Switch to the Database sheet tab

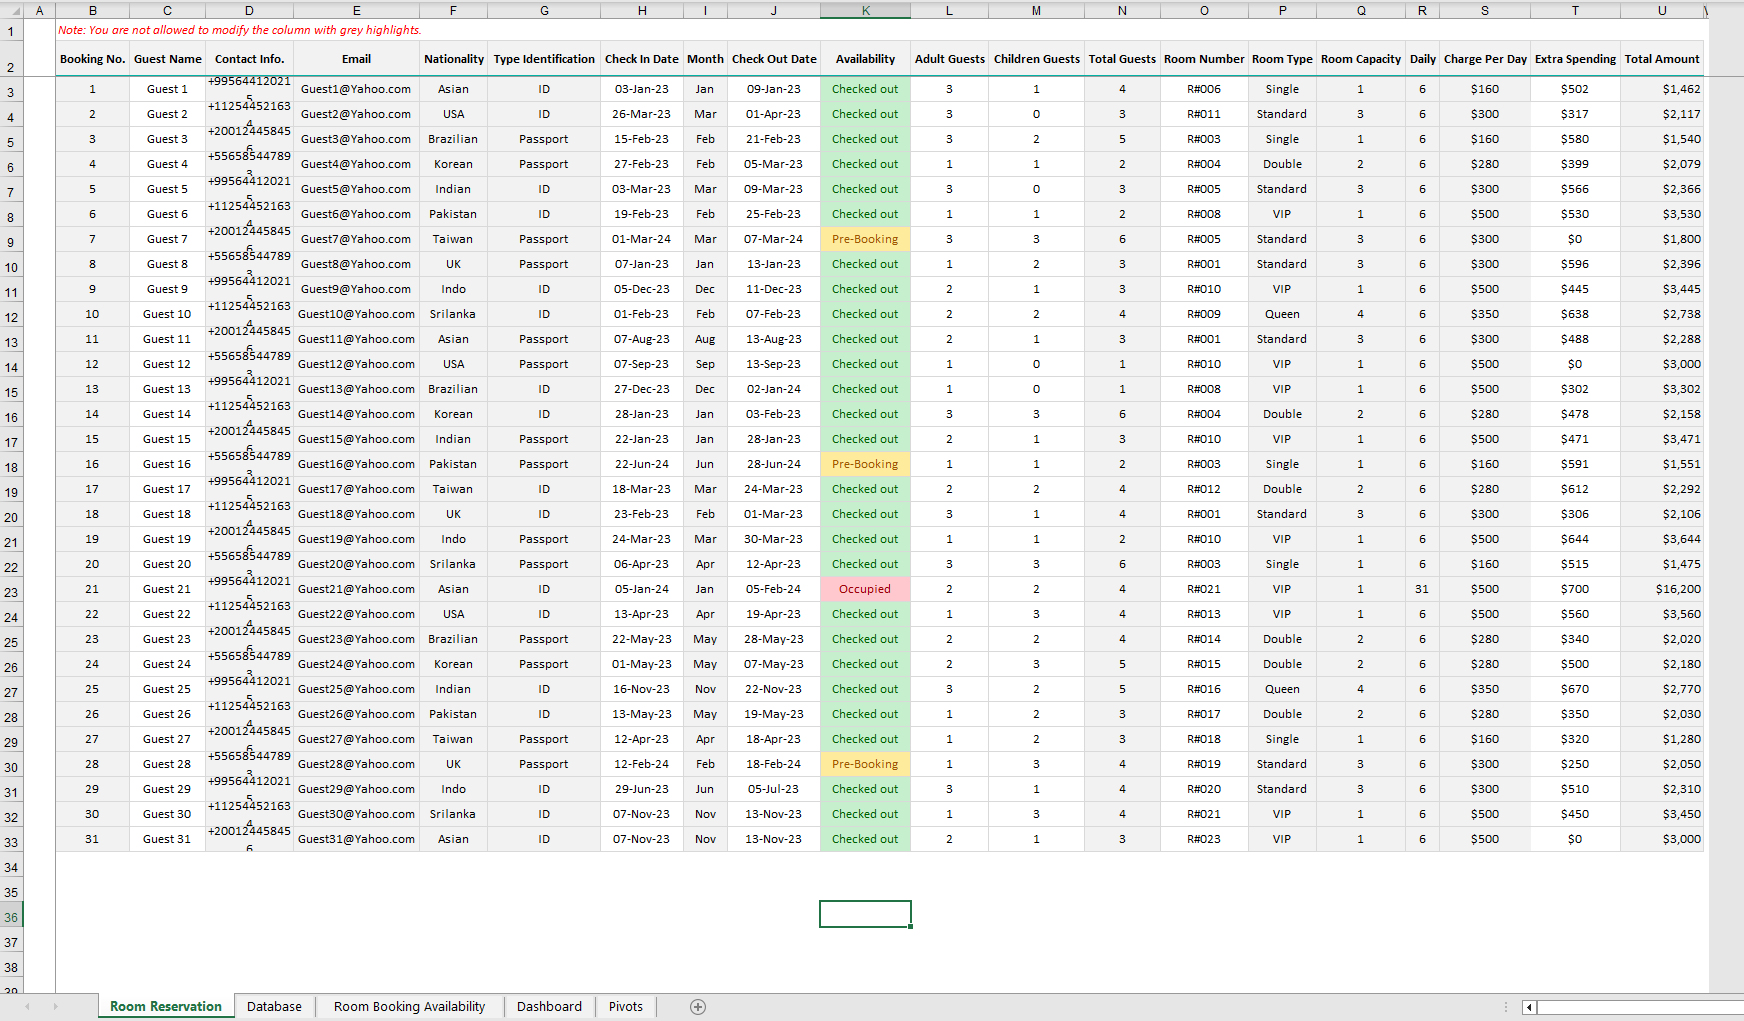(274, 1007)
